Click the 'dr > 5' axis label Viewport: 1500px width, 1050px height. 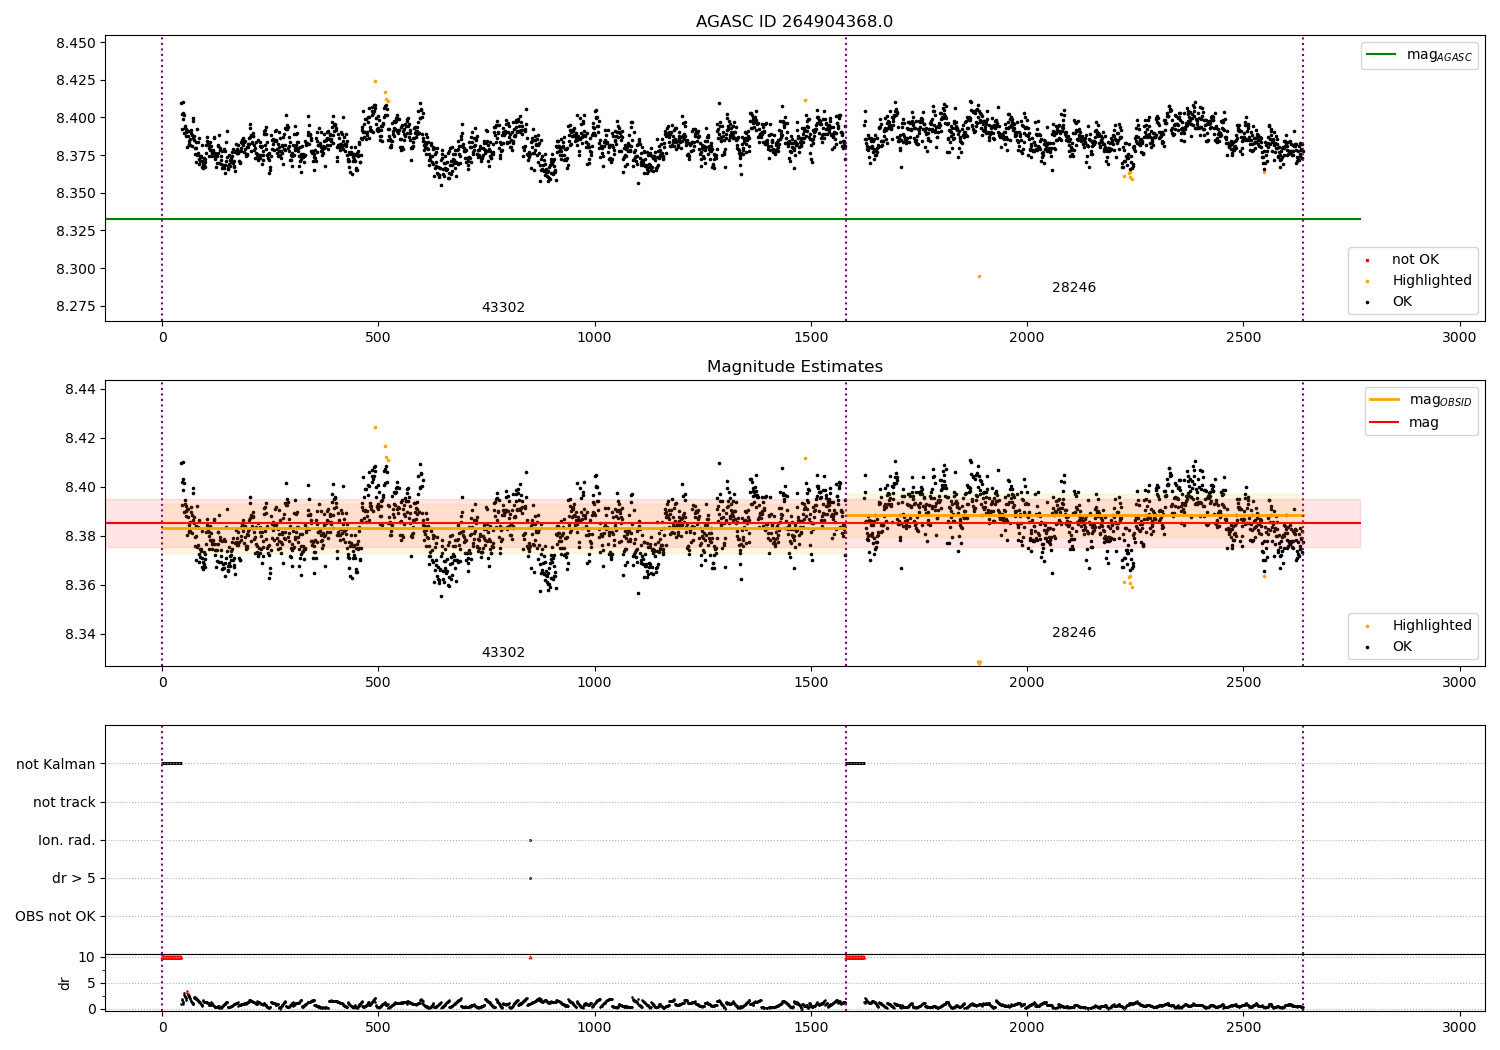[74, 878]
